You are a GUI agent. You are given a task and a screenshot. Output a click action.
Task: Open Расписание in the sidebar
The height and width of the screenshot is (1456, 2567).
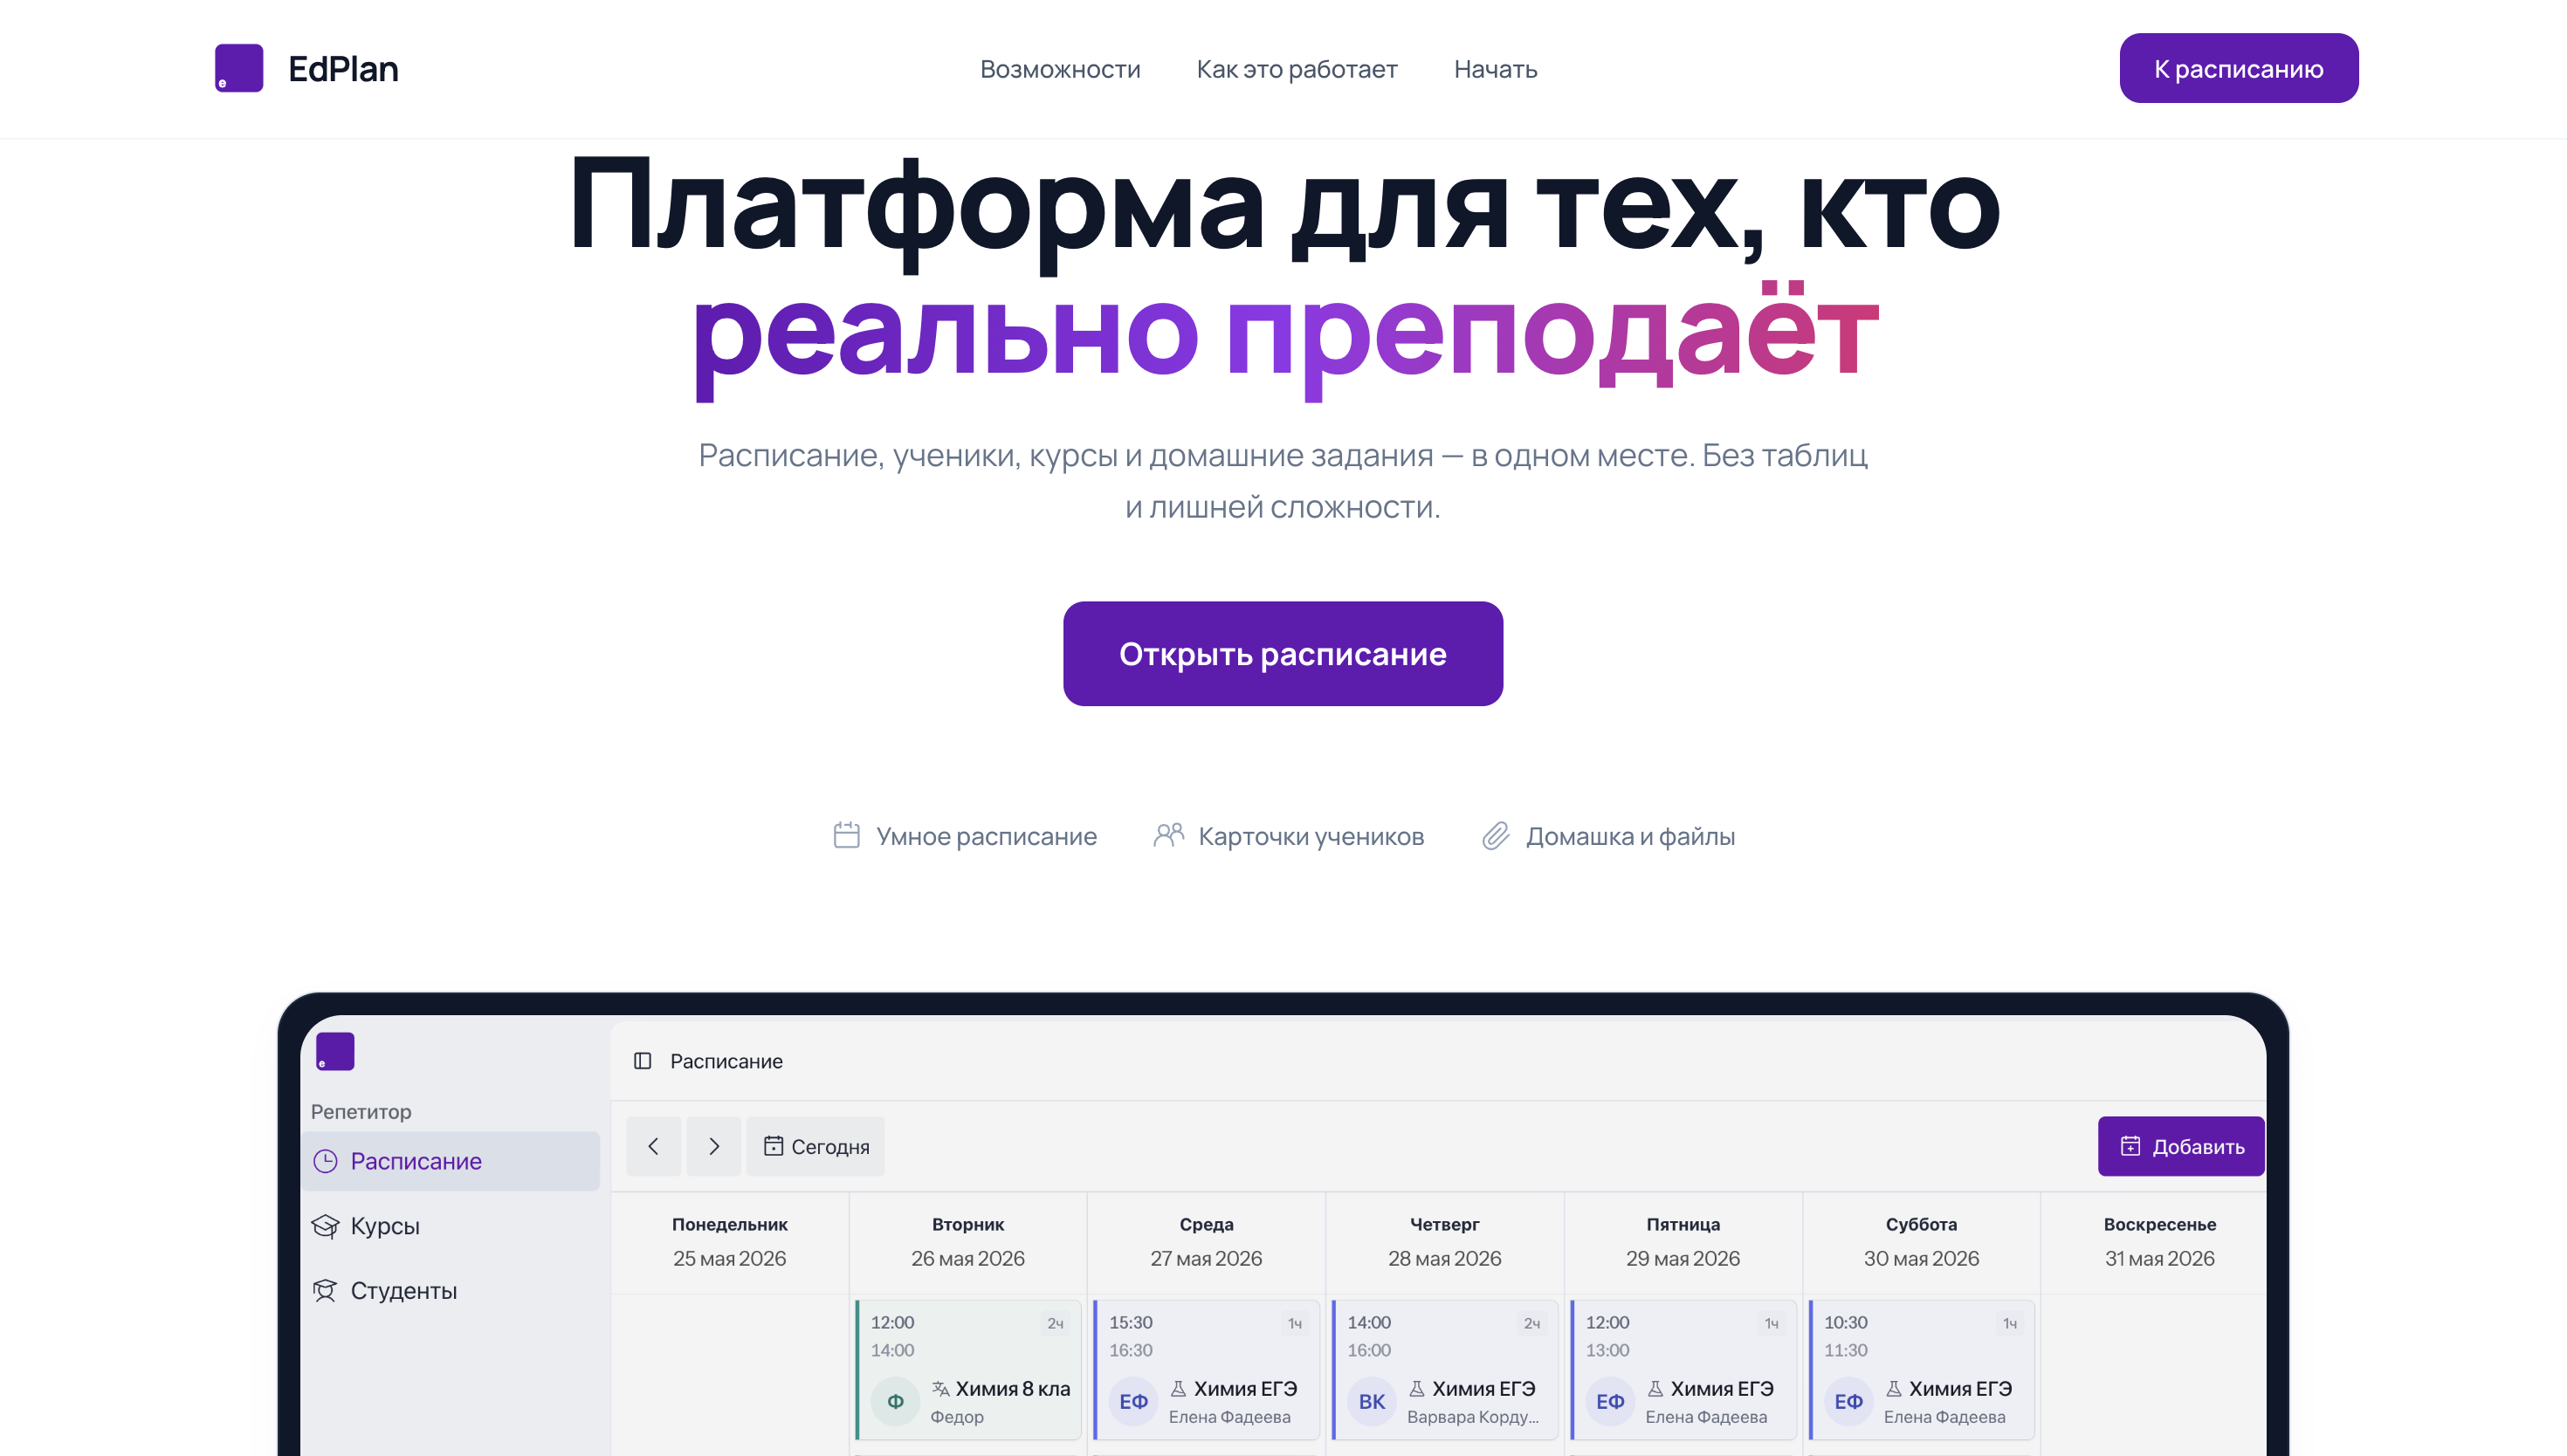(450, 1161)
